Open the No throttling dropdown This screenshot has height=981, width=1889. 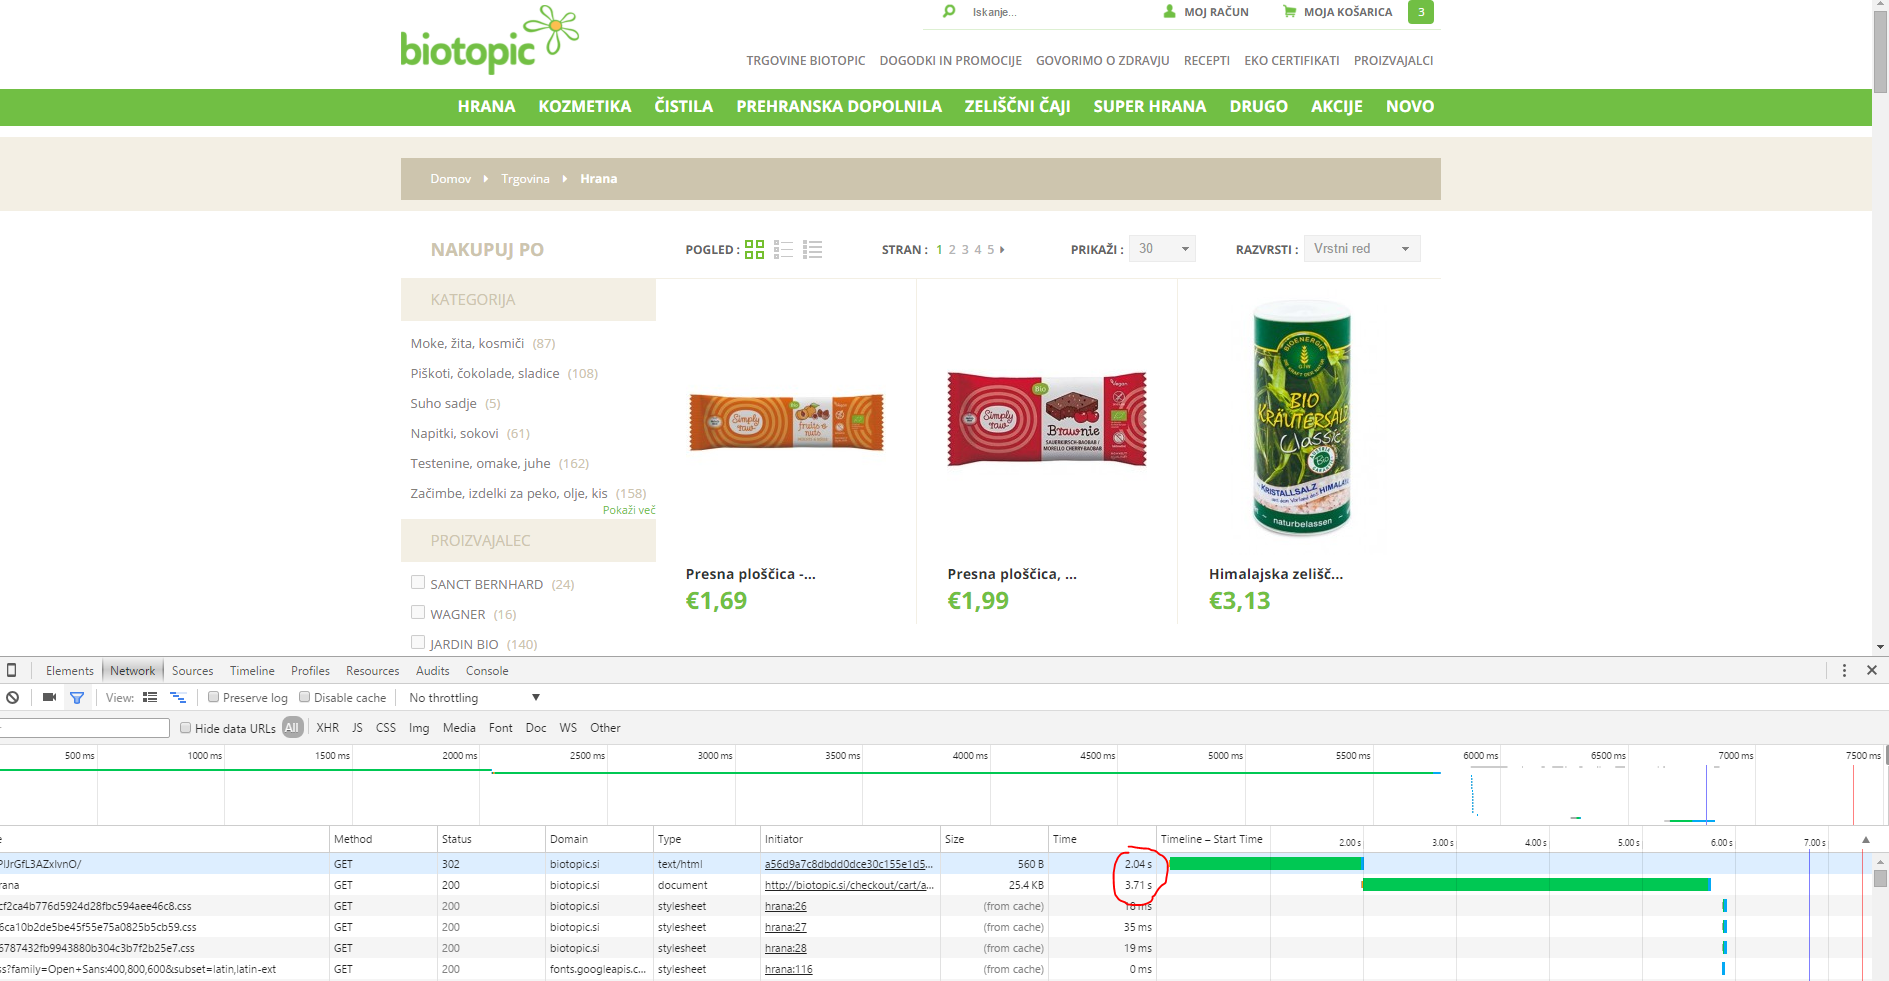(x=474, y=698)
